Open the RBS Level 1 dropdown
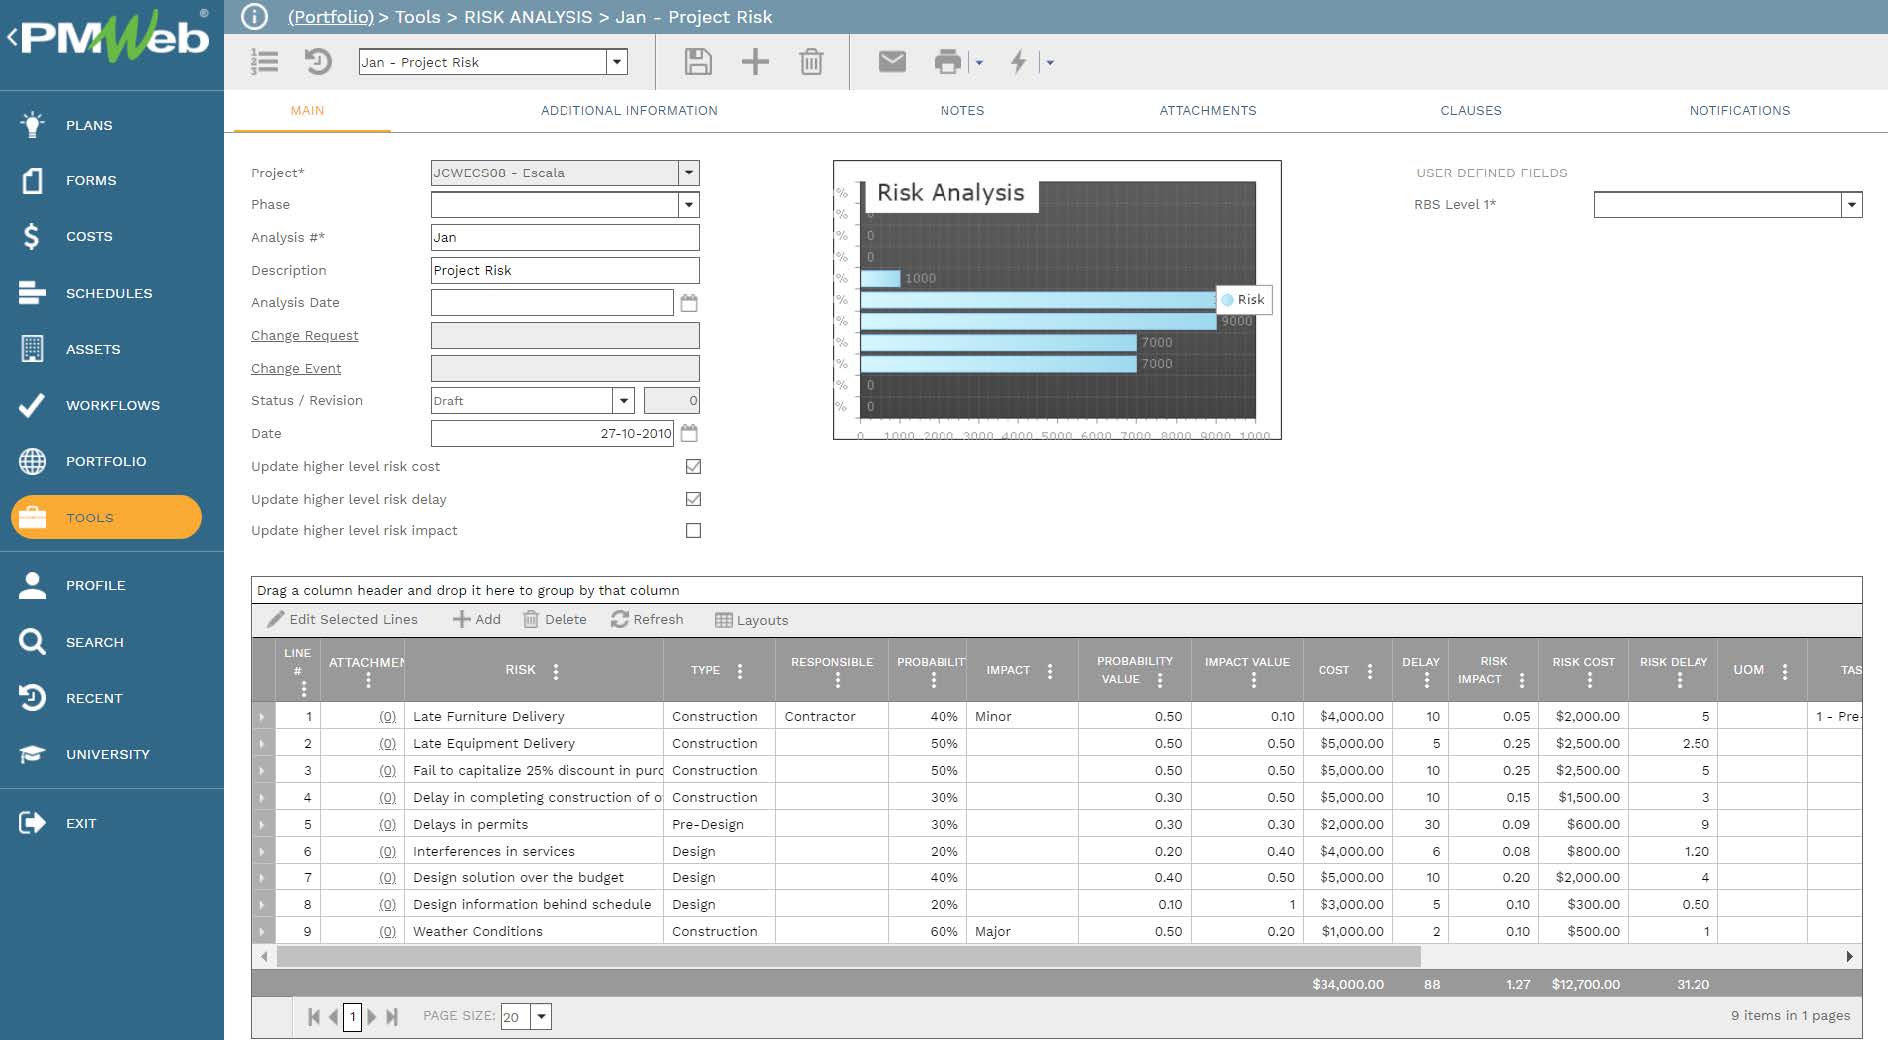The image size is (1888, 1040). (x=1852, y=205)
